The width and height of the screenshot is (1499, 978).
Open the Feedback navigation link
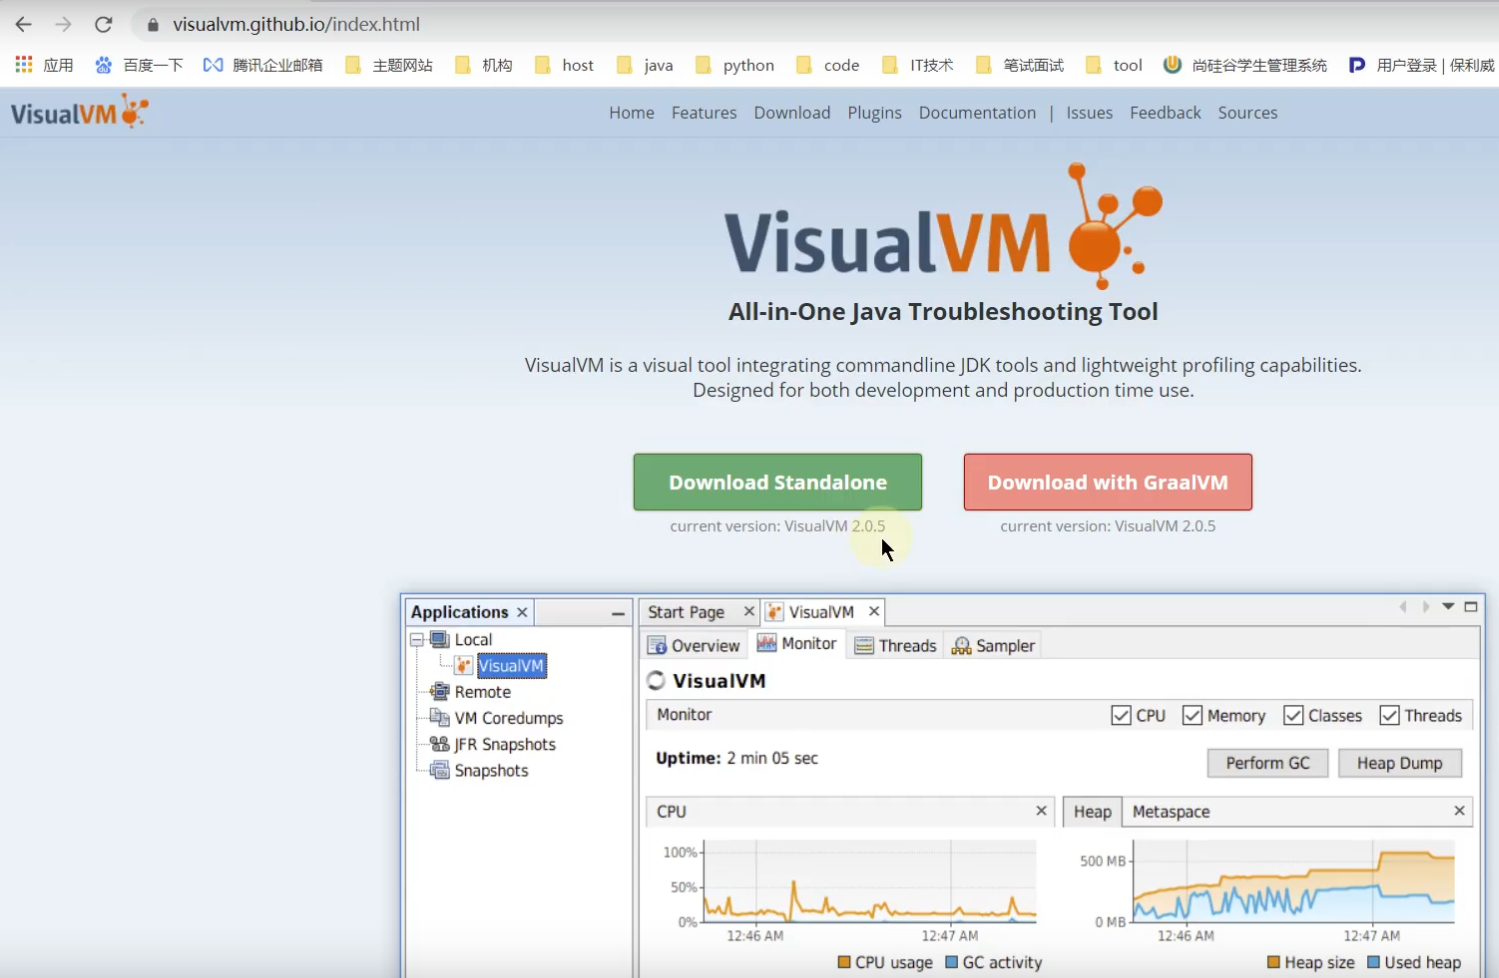1165,113
